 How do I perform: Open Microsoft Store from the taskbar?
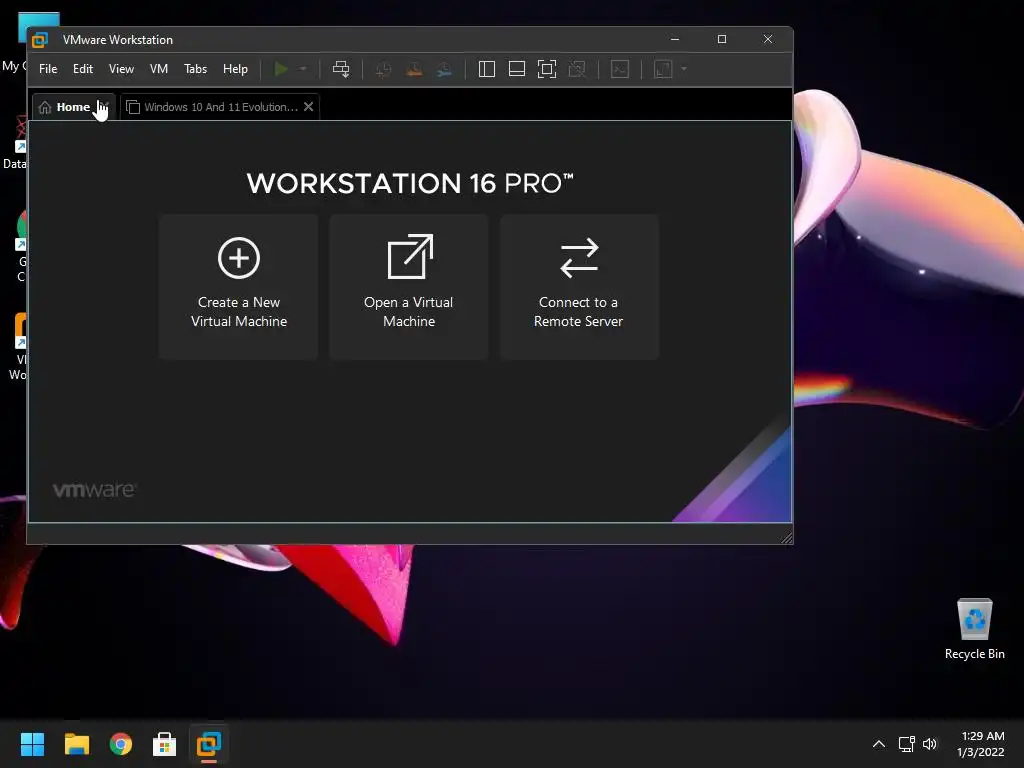pyautogui.click(x=165, y=744)
